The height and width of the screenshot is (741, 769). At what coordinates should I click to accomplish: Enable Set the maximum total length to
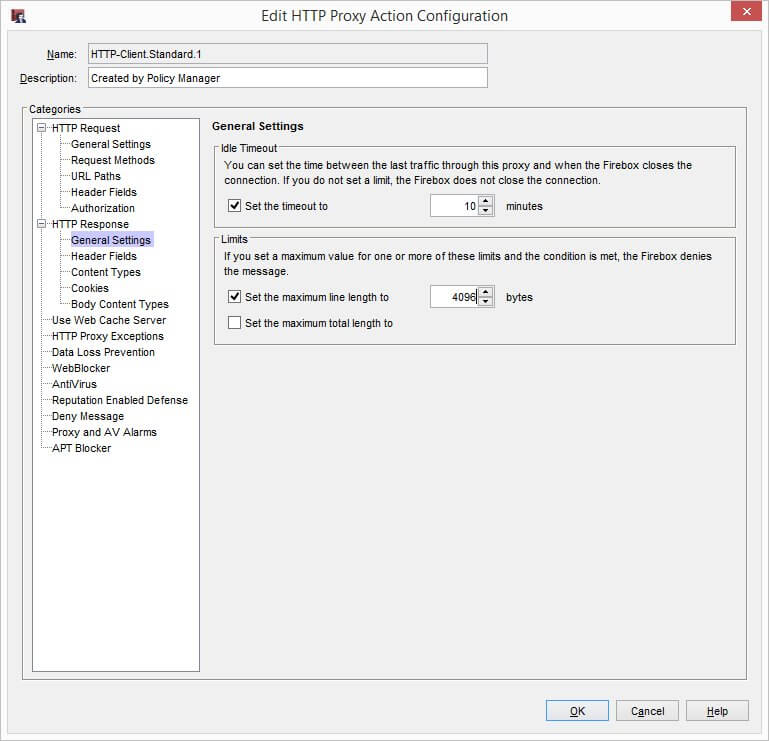point(234,323)
